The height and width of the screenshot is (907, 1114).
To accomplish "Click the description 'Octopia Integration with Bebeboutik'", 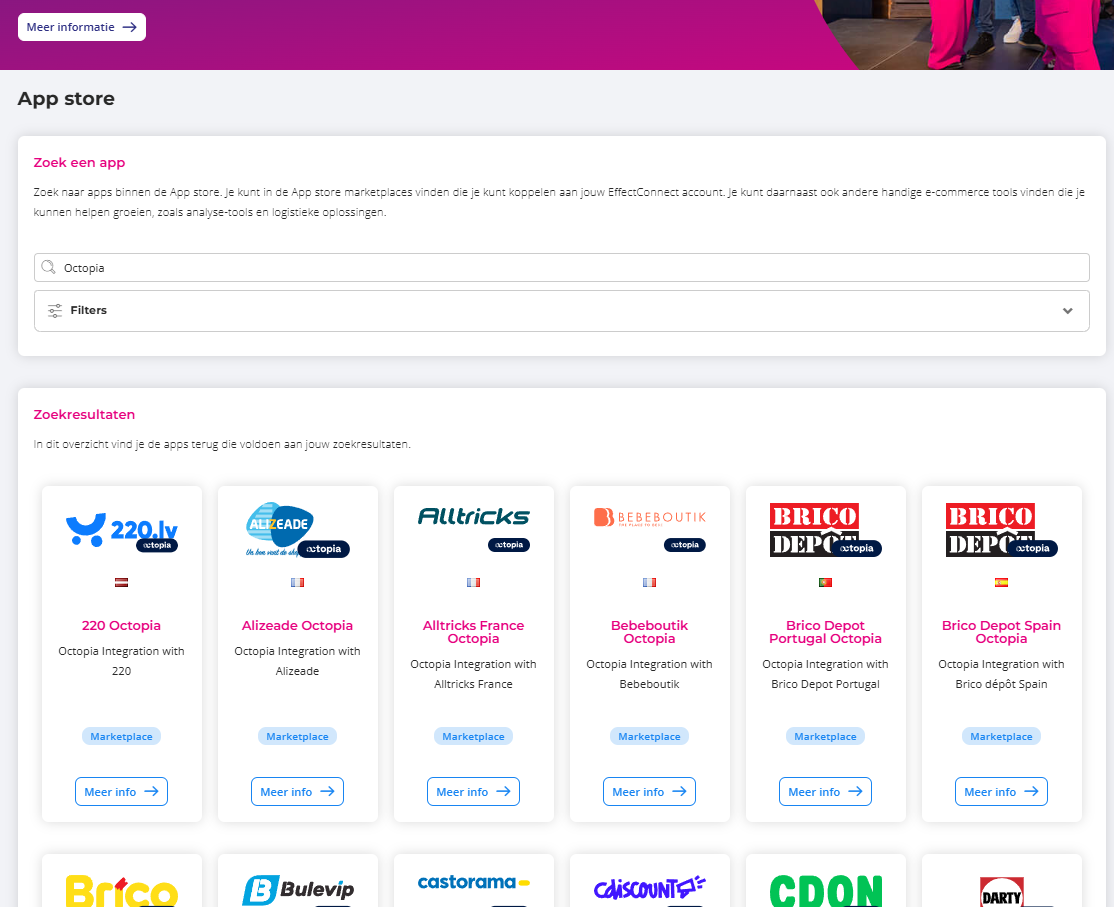I will tap(650, 674).
